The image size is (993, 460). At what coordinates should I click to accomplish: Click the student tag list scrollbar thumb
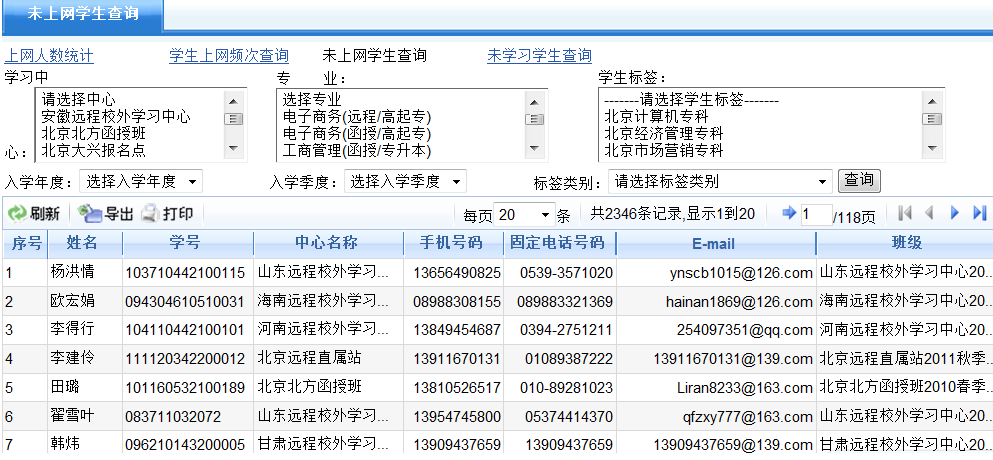point(932,119)
